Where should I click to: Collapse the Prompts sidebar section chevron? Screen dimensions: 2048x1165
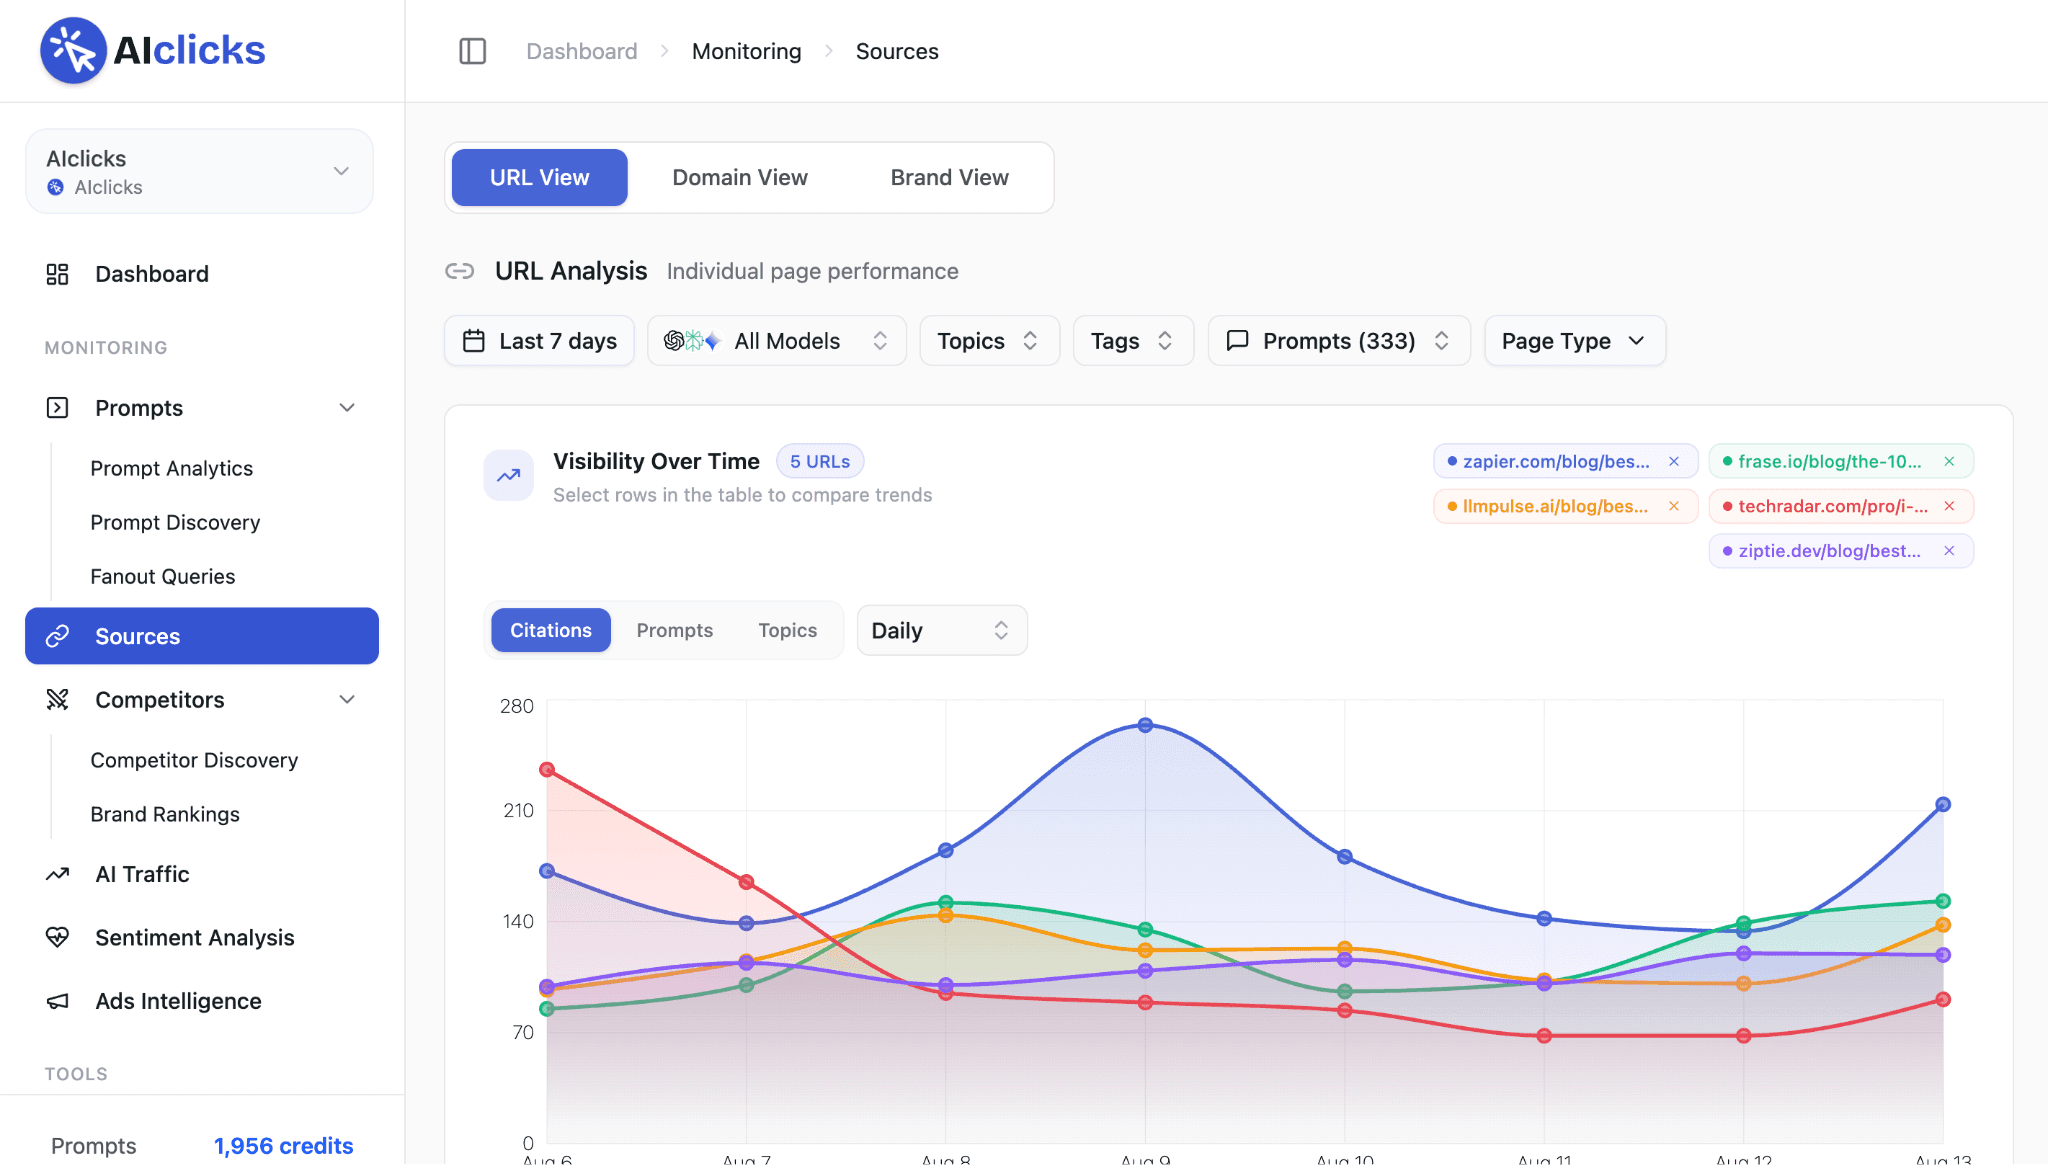(347, 408)
